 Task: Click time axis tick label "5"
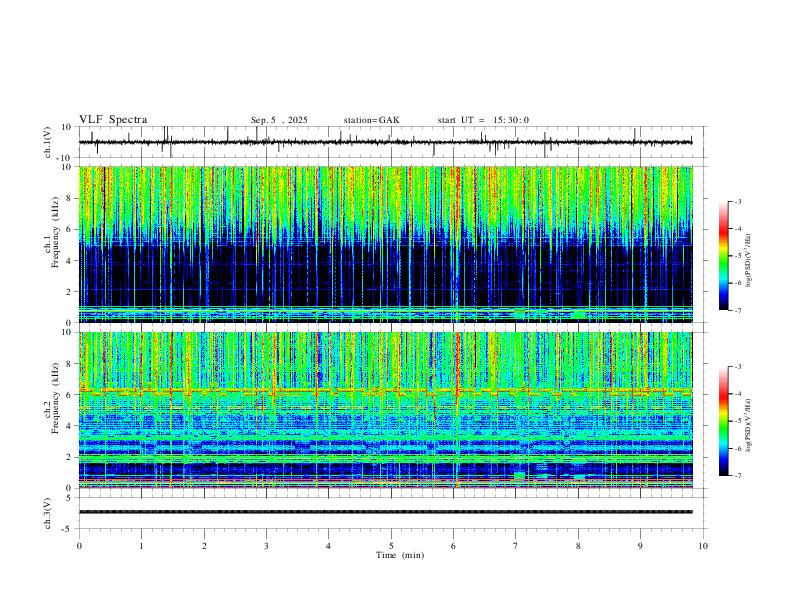391,546
